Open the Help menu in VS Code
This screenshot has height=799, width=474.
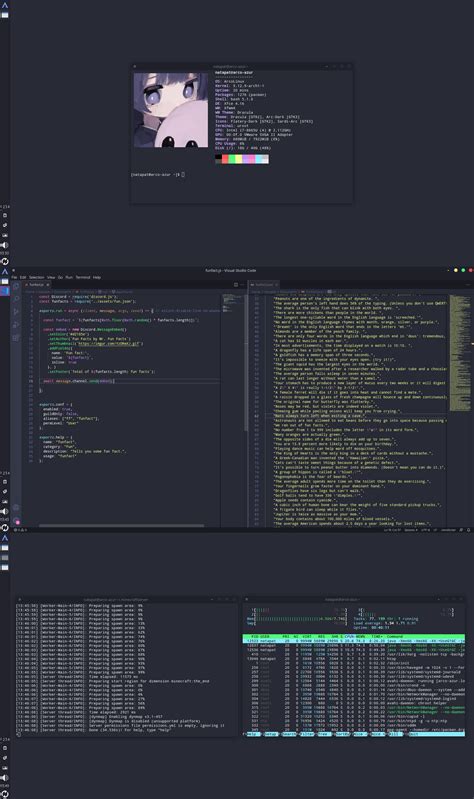click(x=97, y=278)
